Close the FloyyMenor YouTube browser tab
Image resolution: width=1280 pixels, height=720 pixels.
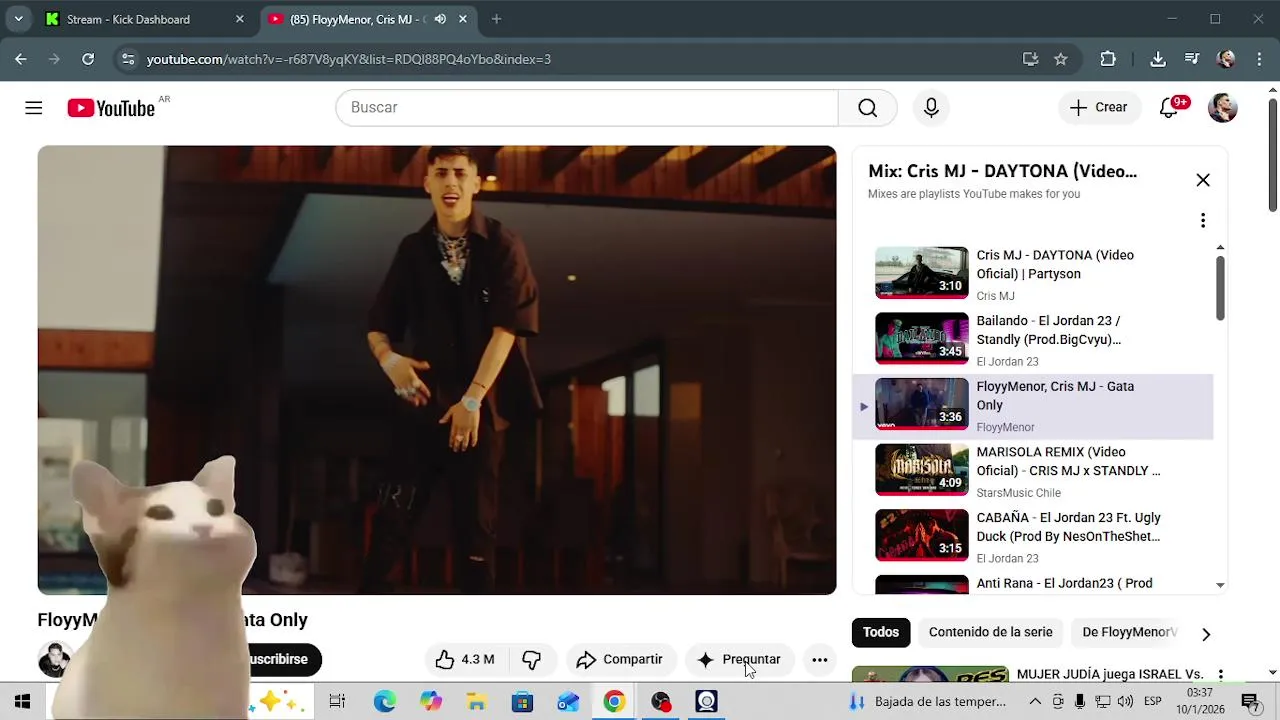[x=462, y=19]
